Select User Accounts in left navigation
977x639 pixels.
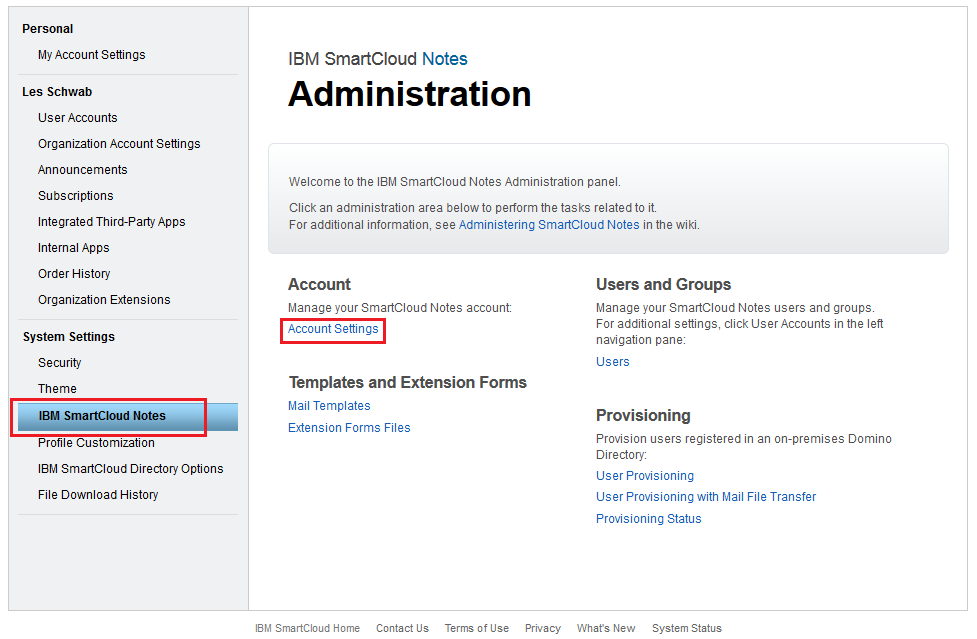[x=77, y=118]
